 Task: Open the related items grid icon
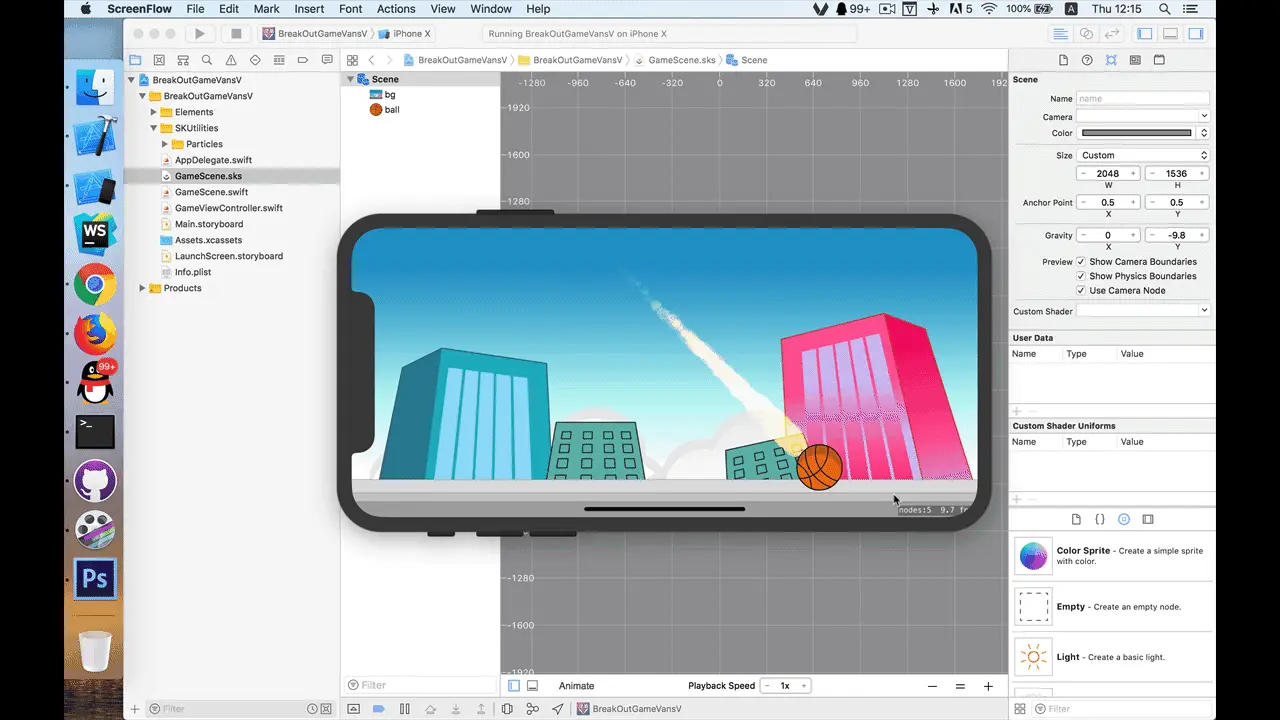[x=352, y=60]
